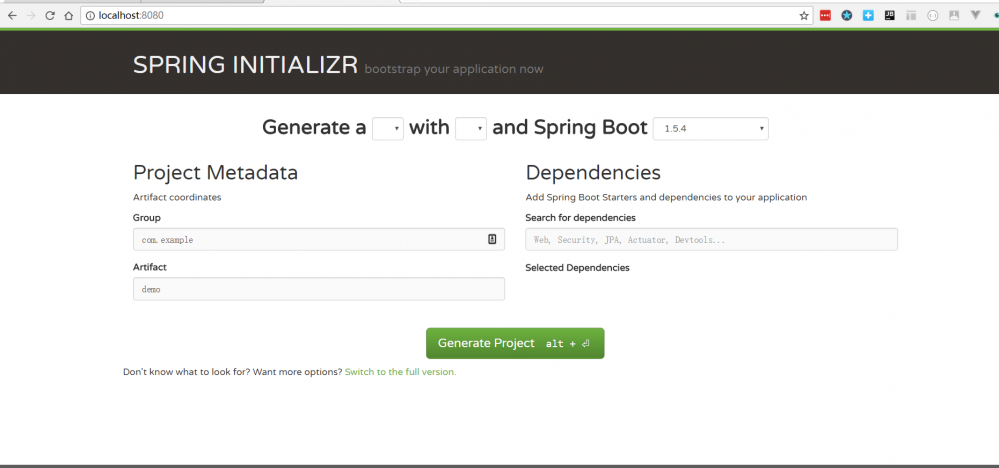Click 'bootstrap your application now' tagline
Screen dimensions: 999x468
pos(454,69)
